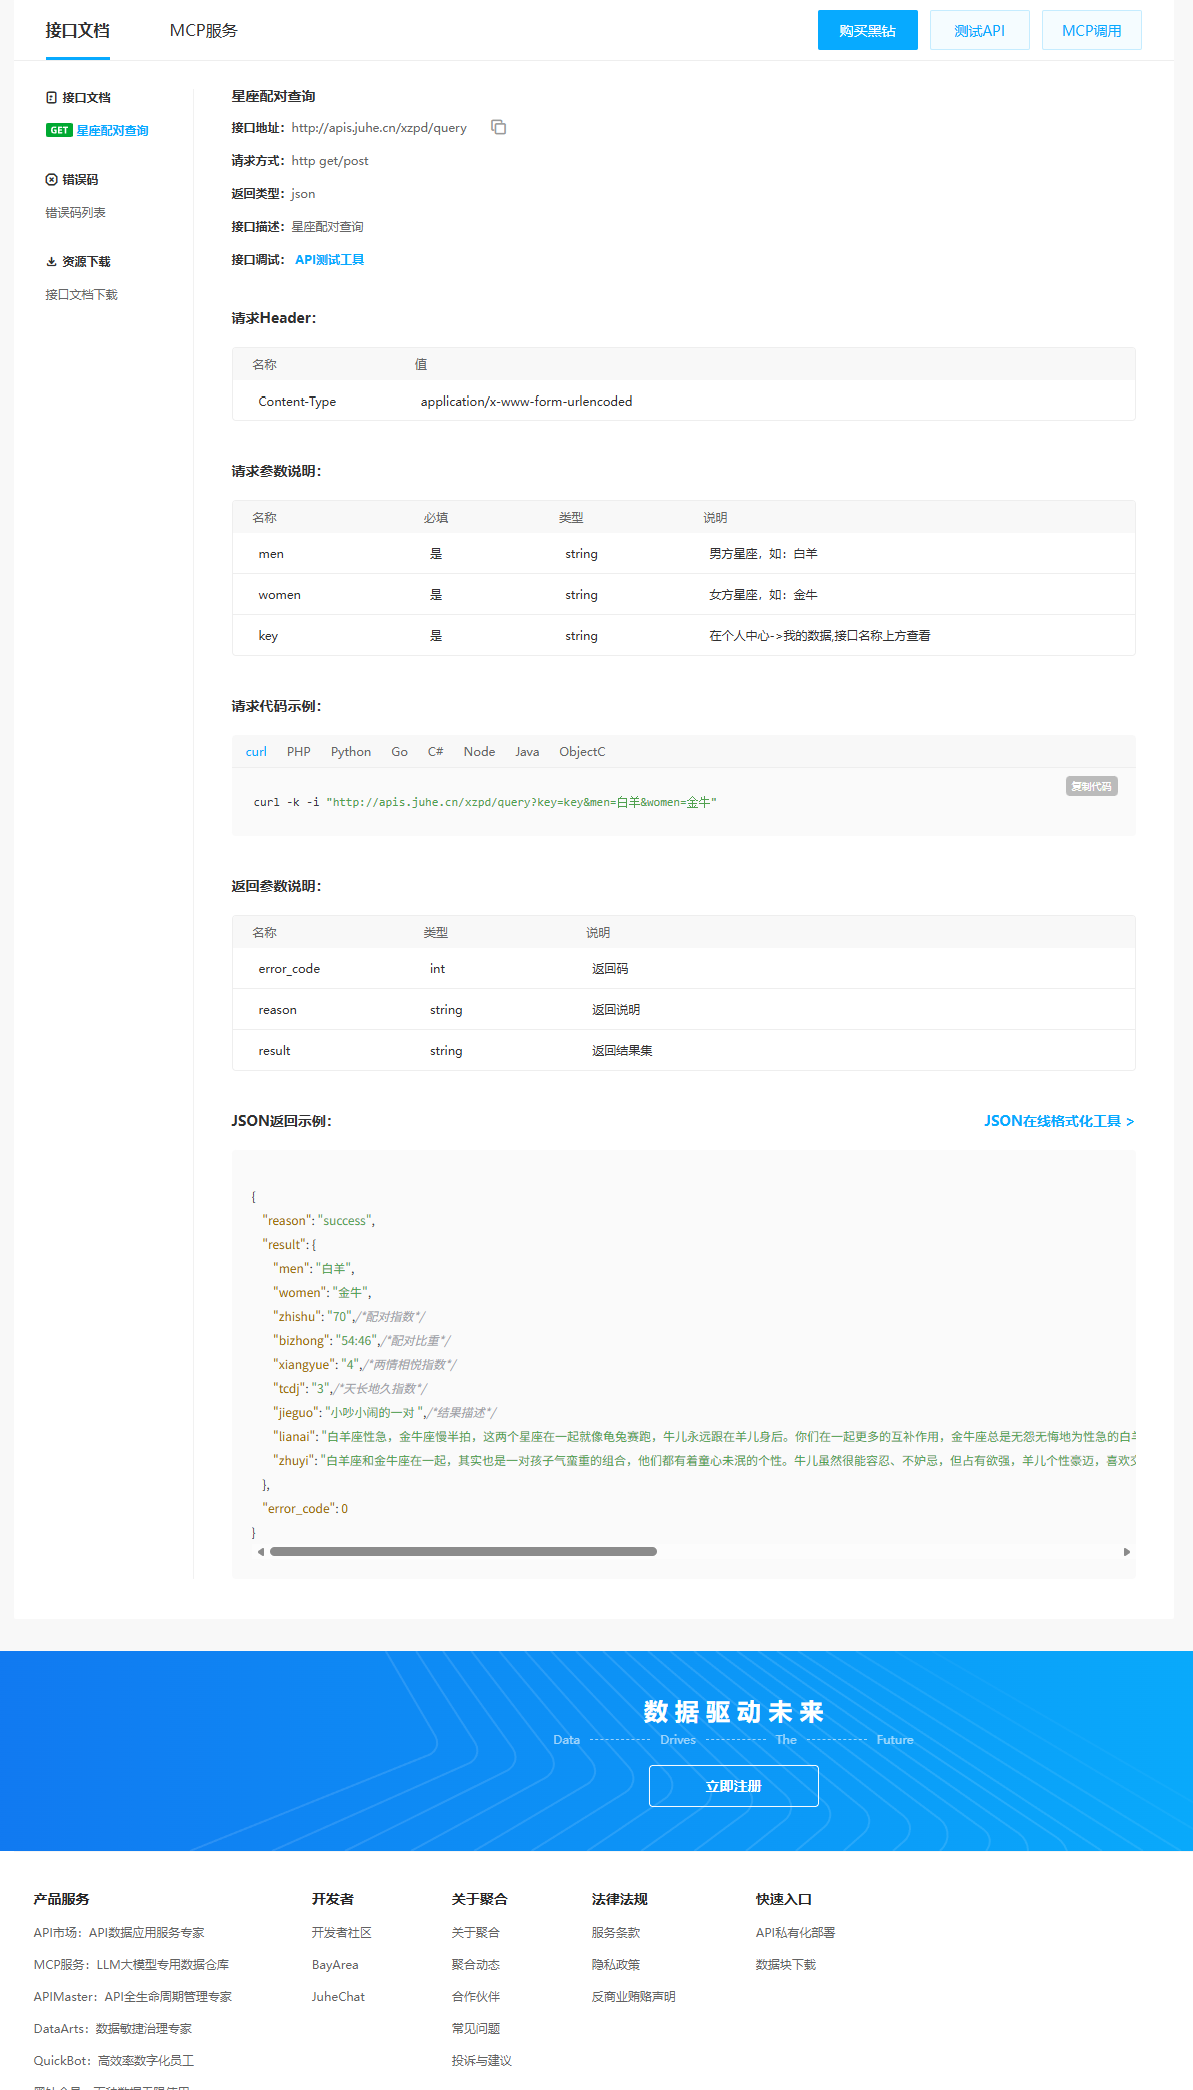Switch to the MCP服务 tab
This screenshot has width=1193, height=2090.
pos(204,30)
